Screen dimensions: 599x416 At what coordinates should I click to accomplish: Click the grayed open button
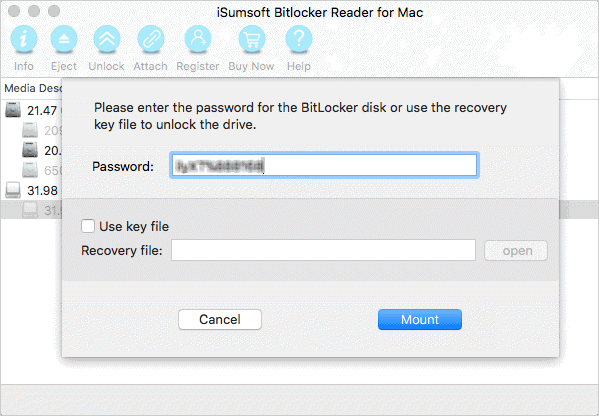point(516,251)
